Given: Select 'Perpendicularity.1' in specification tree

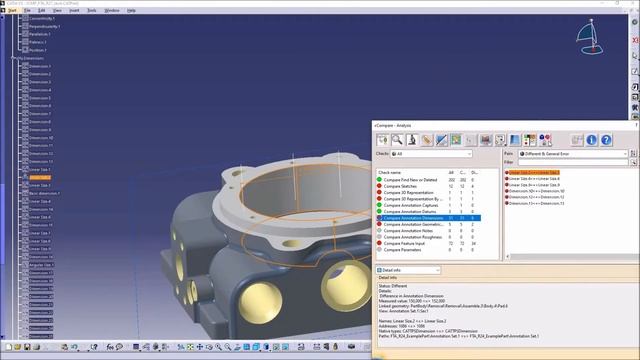Looking at the screenshot, I should click(x=44, y=27).
